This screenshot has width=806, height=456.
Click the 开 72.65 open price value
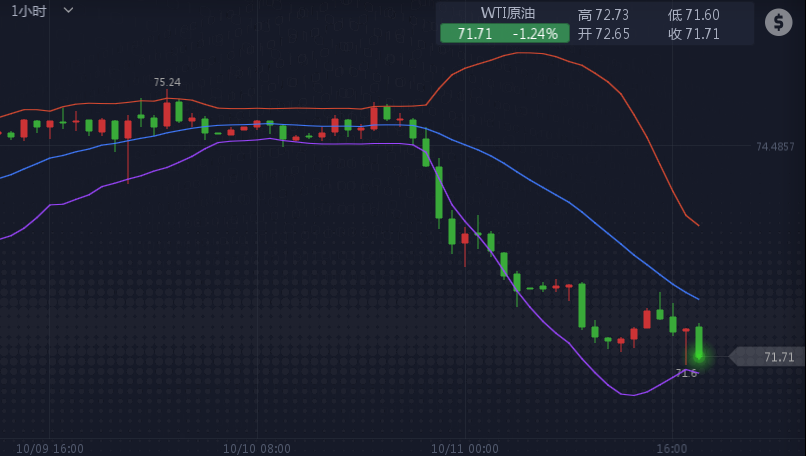click(x=603, y=34)
